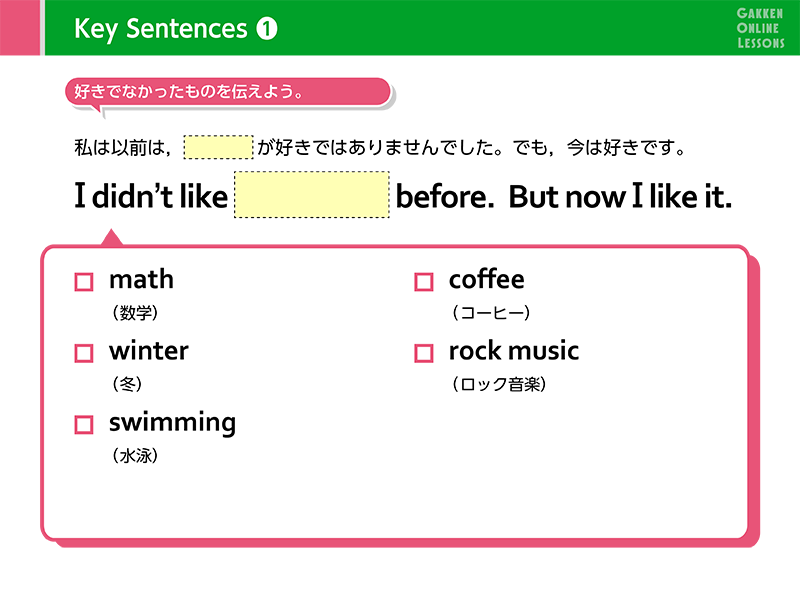Click the rock music label
The image size is (800, 600).
tap(514, 351)
